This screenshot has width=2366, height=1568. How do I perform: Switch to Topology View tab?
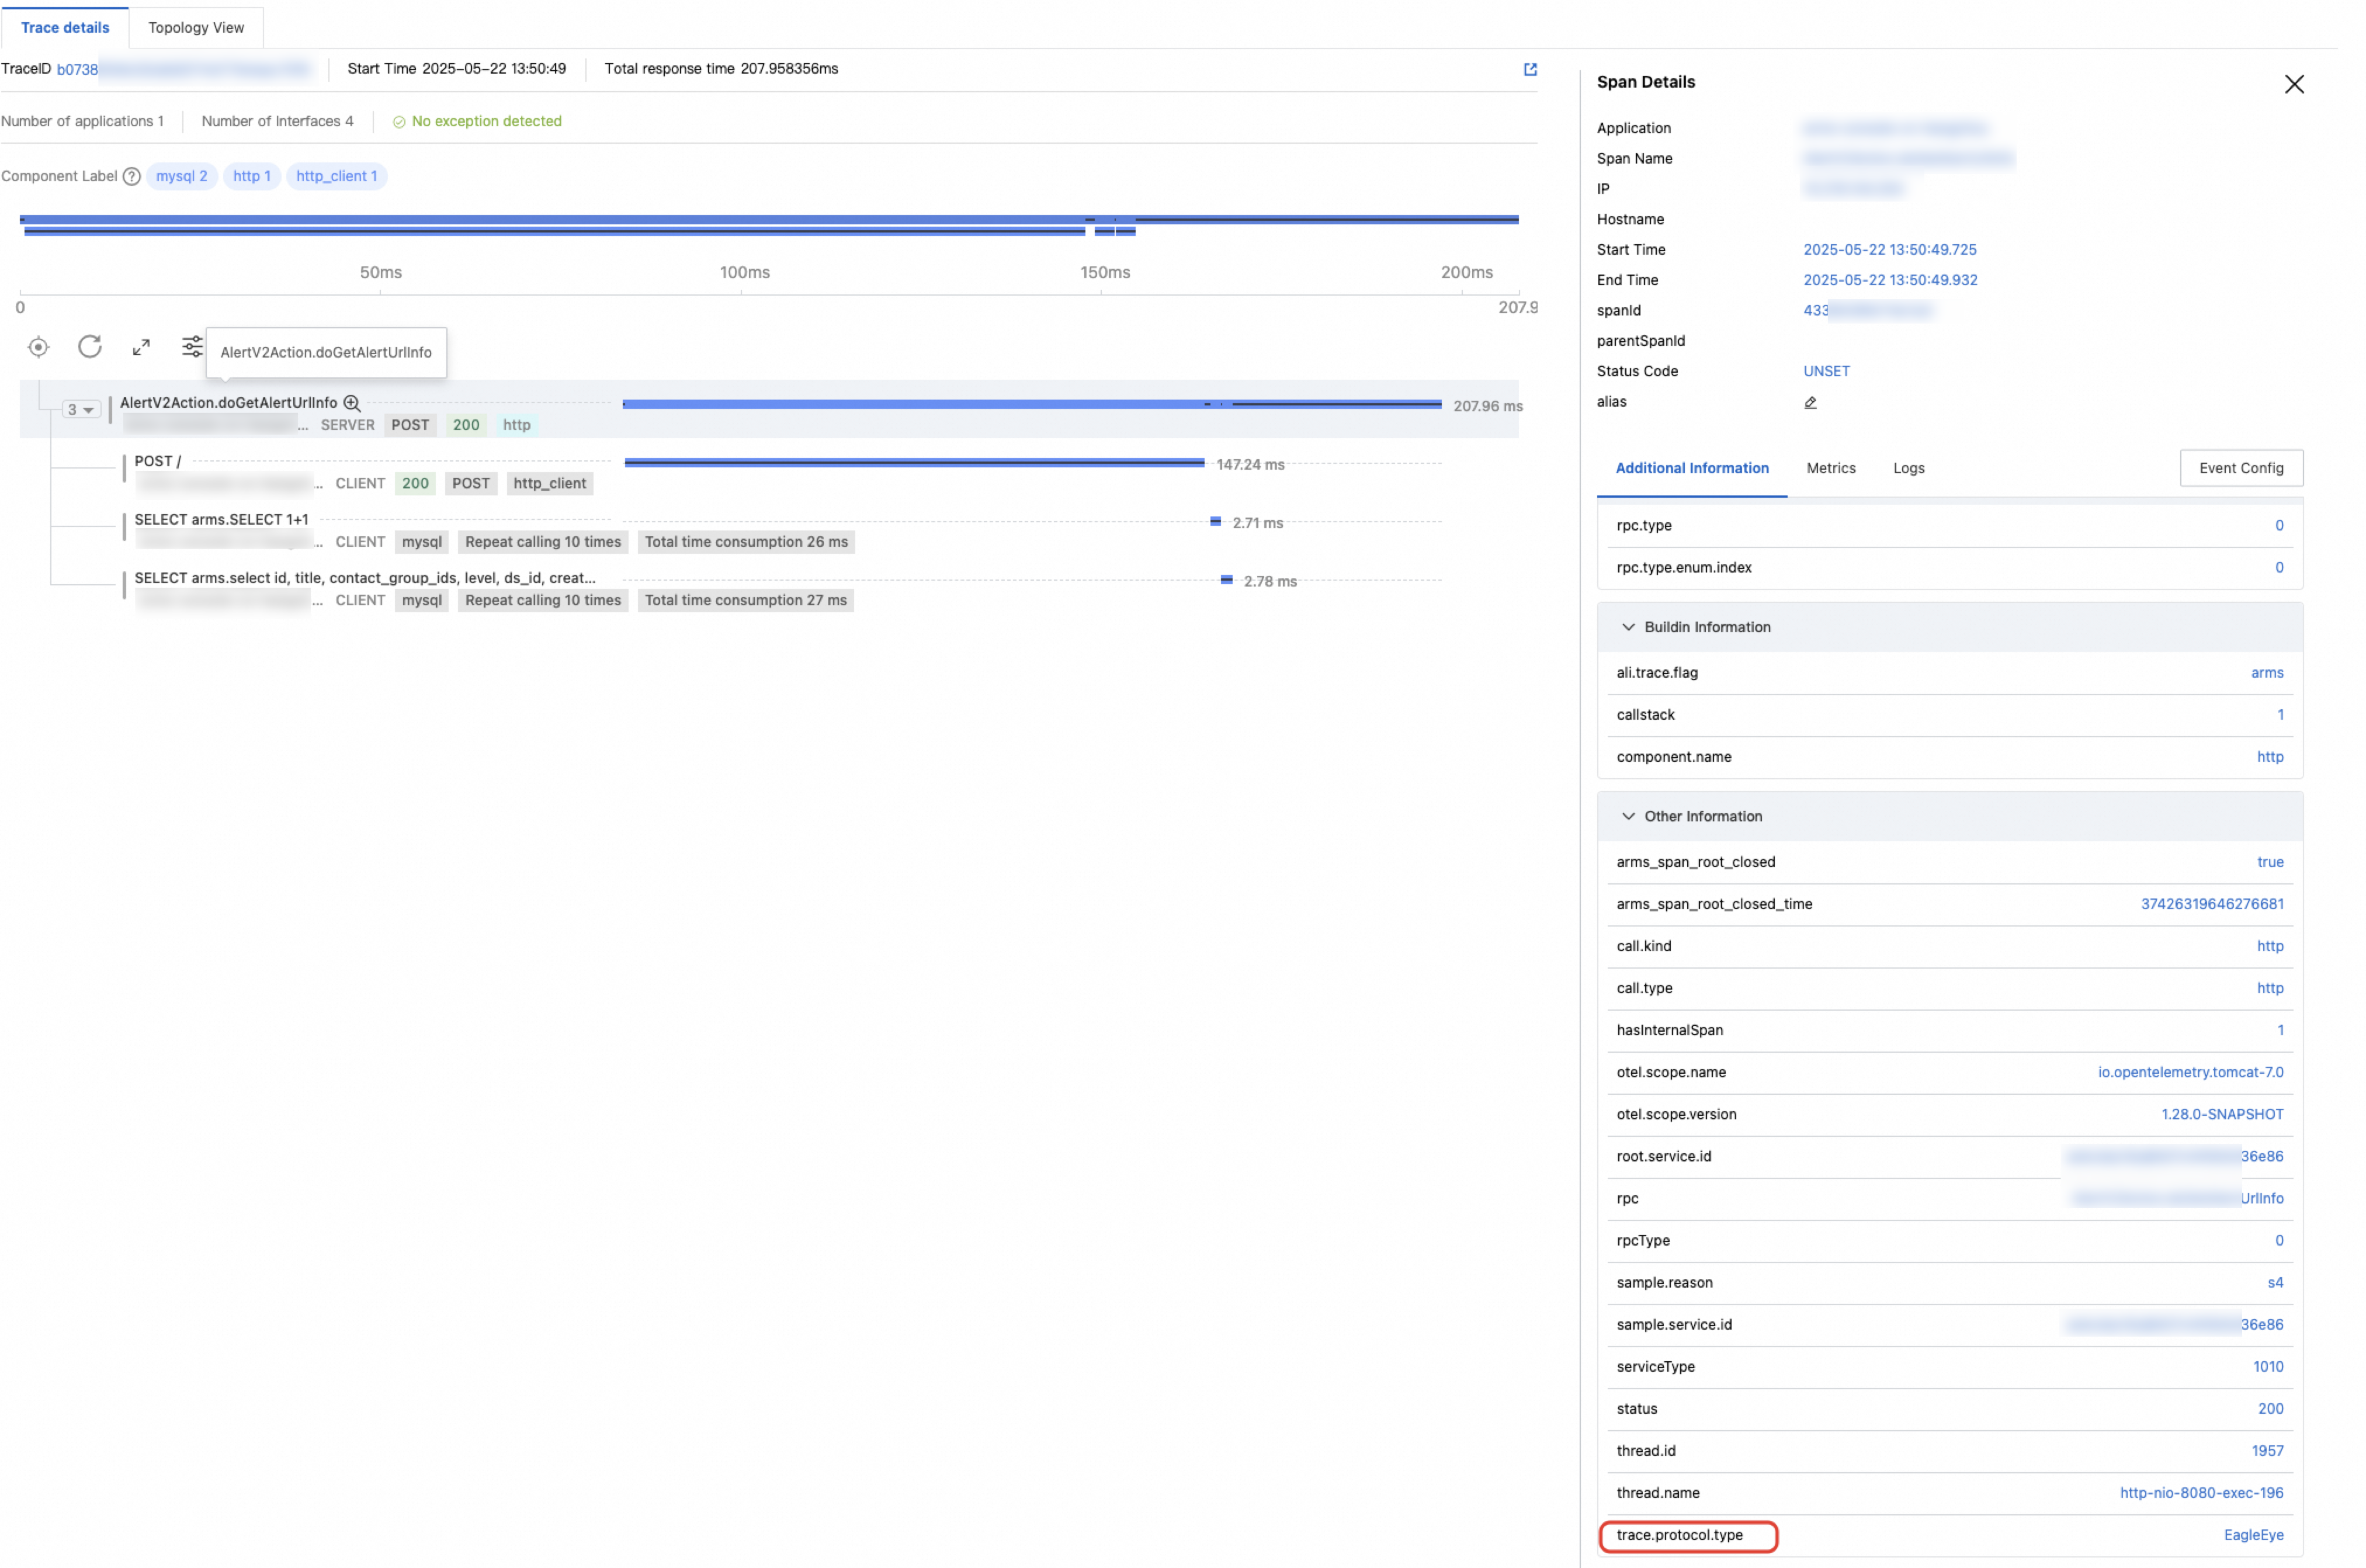point(196,28)
